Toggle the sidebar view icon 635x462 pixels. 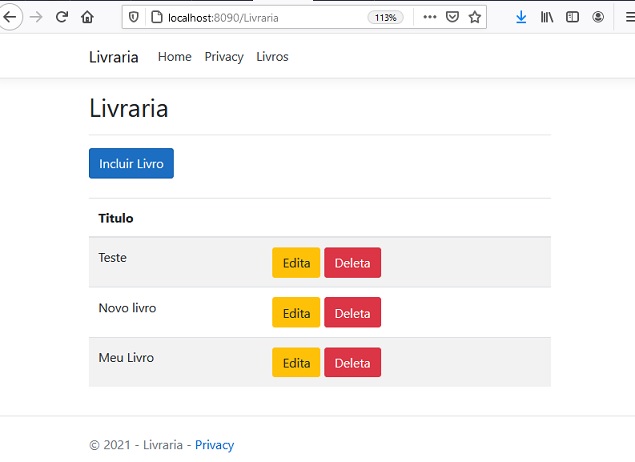(572, 17)
